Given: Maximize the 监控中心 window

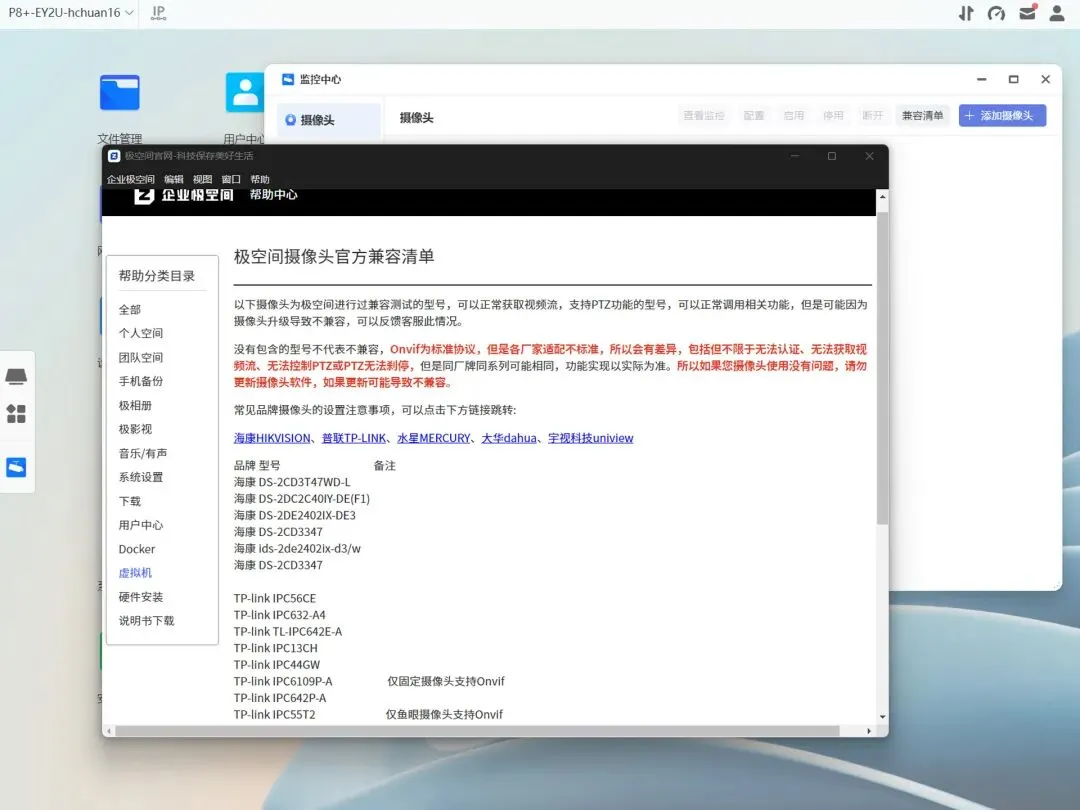Looking at the screenshot, I should pos(1013,79).
